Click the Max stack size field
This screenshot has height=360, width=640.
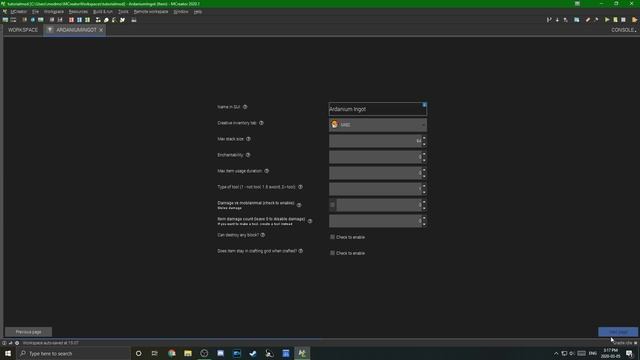point(376,141)
